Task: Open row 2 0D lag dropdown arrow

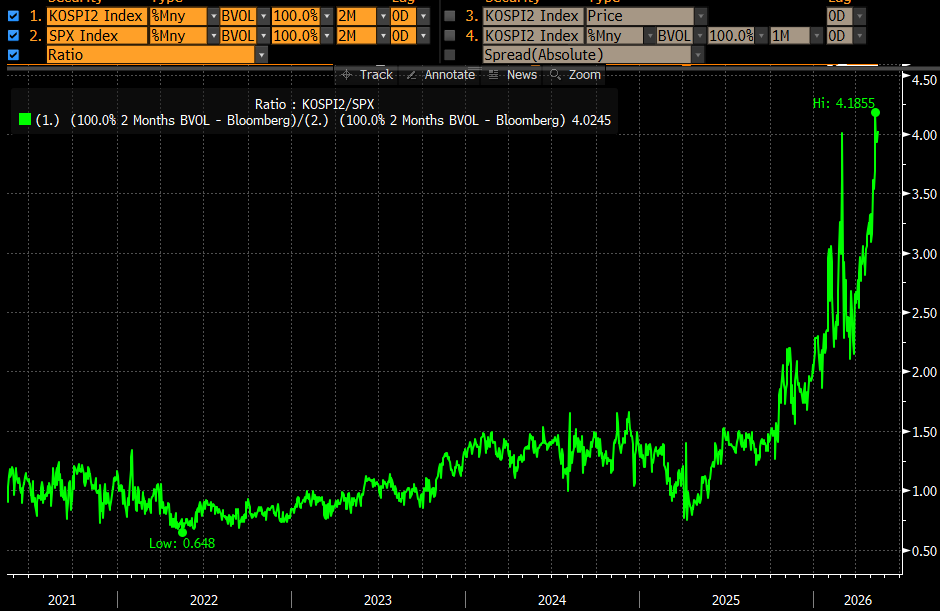Action: point(424,36)
